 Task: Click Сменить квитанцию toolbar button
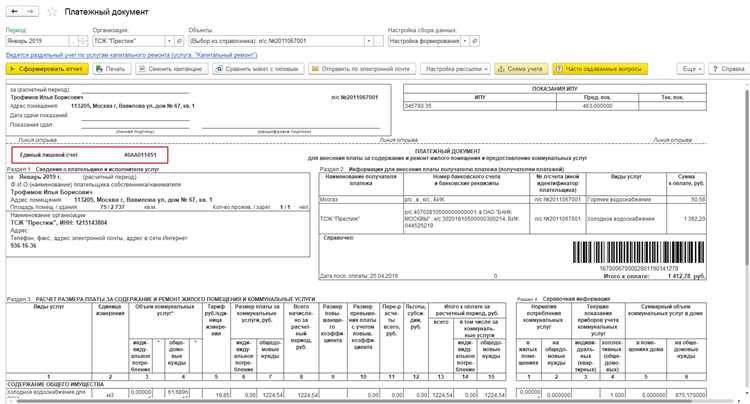[170, 68]
